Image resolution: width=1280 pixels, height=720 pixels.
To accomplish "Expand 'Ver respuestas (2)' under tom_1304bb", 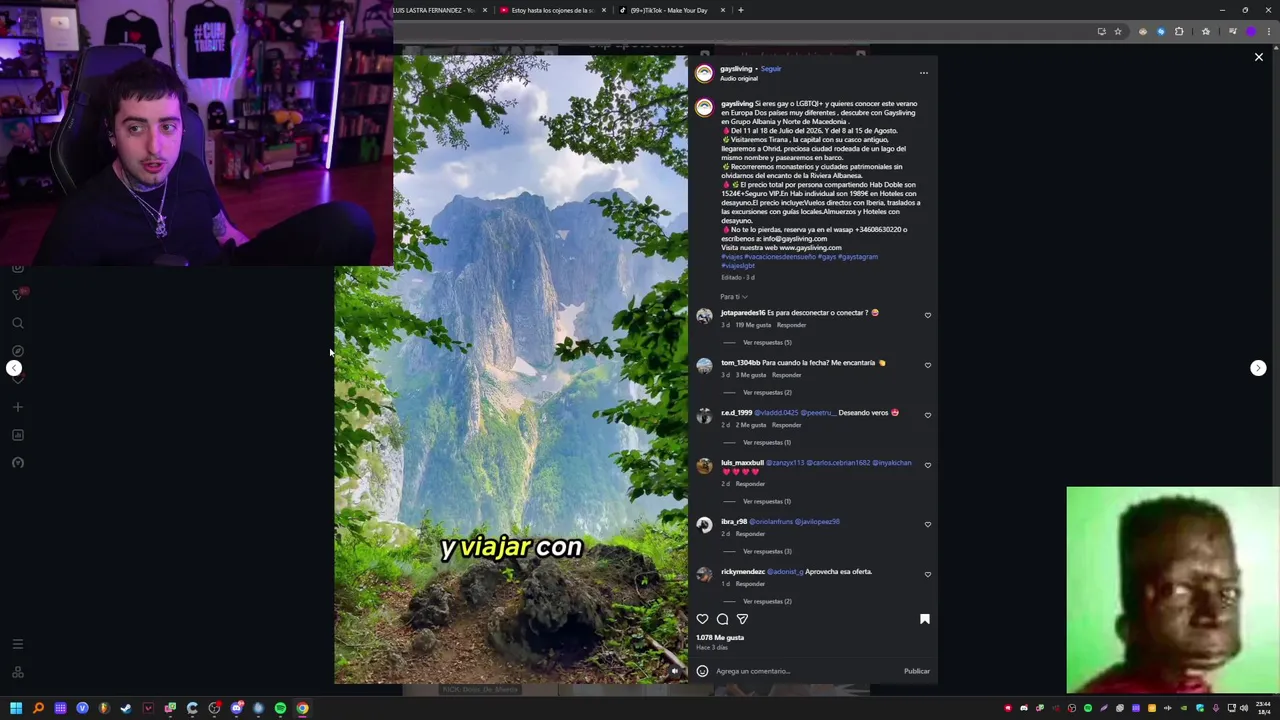I will click(767, 392).
